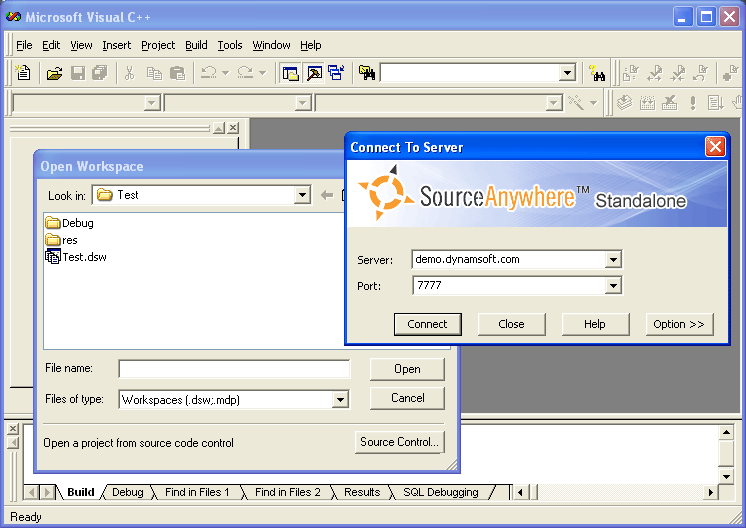
Task: Select the Test.dsw workspace file
Action: click(x=76, y=257)
